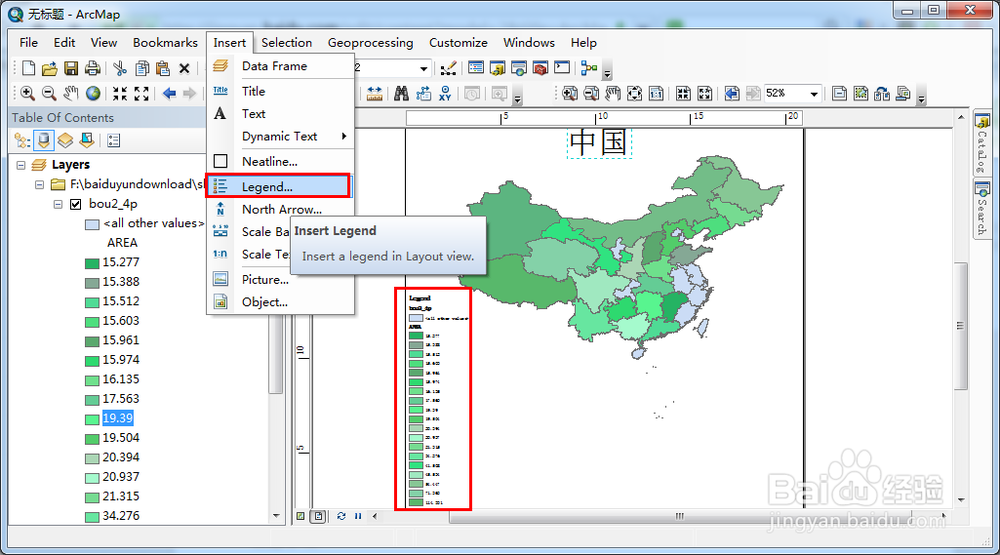
Task: Click the 15.277 color swatch
Action: (x=92, y=263)
